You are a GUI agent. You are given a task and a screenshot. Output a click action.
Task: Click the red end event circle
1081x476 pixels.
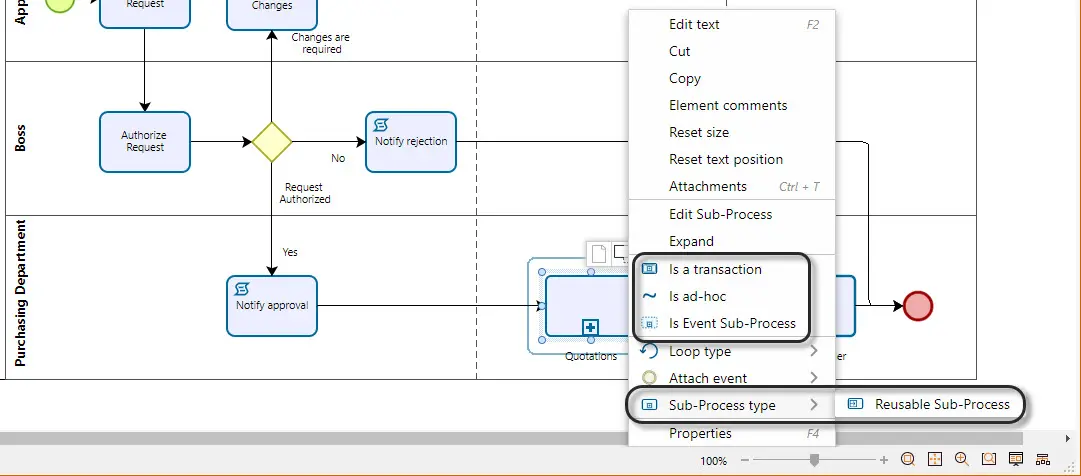(918, 306)
